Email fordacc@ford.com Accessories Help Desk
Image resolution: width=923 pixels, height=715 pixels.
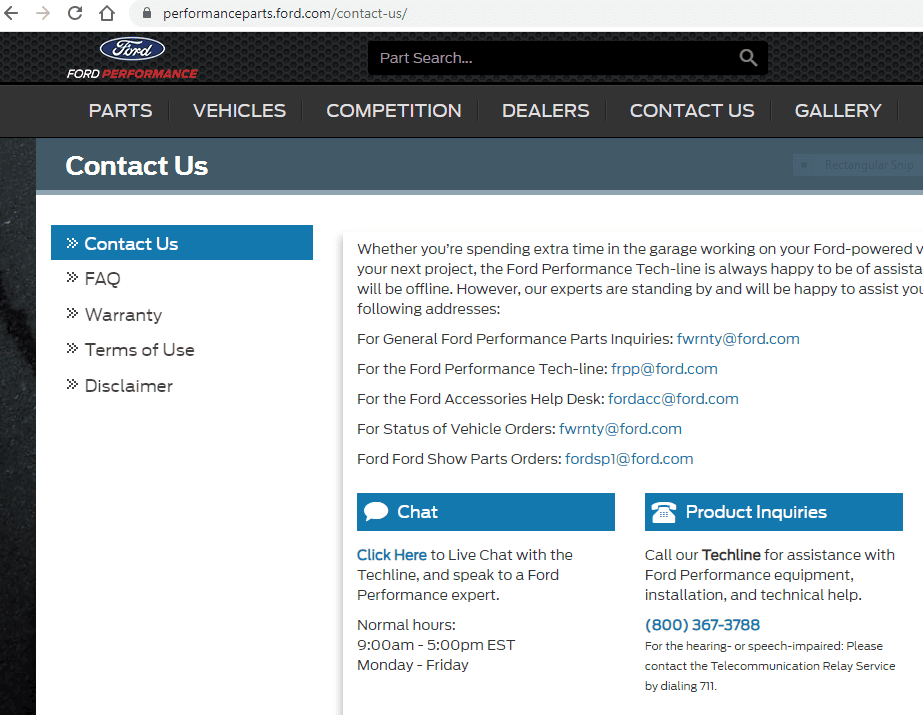pyautogui.click(x=673, y=399)
